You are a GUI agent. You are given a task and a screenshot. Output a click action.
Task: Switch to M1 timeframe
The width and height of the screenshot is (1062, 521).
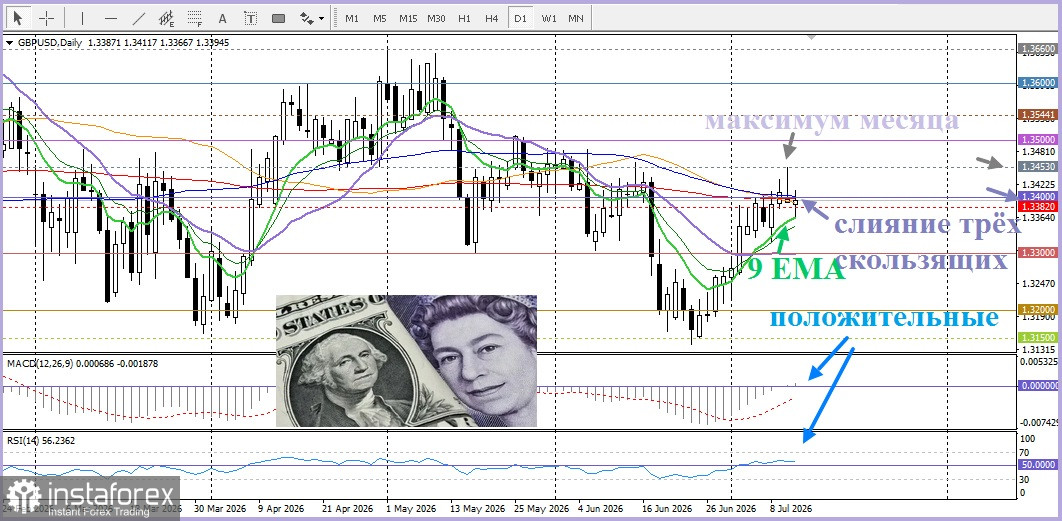tap(352, 18)
